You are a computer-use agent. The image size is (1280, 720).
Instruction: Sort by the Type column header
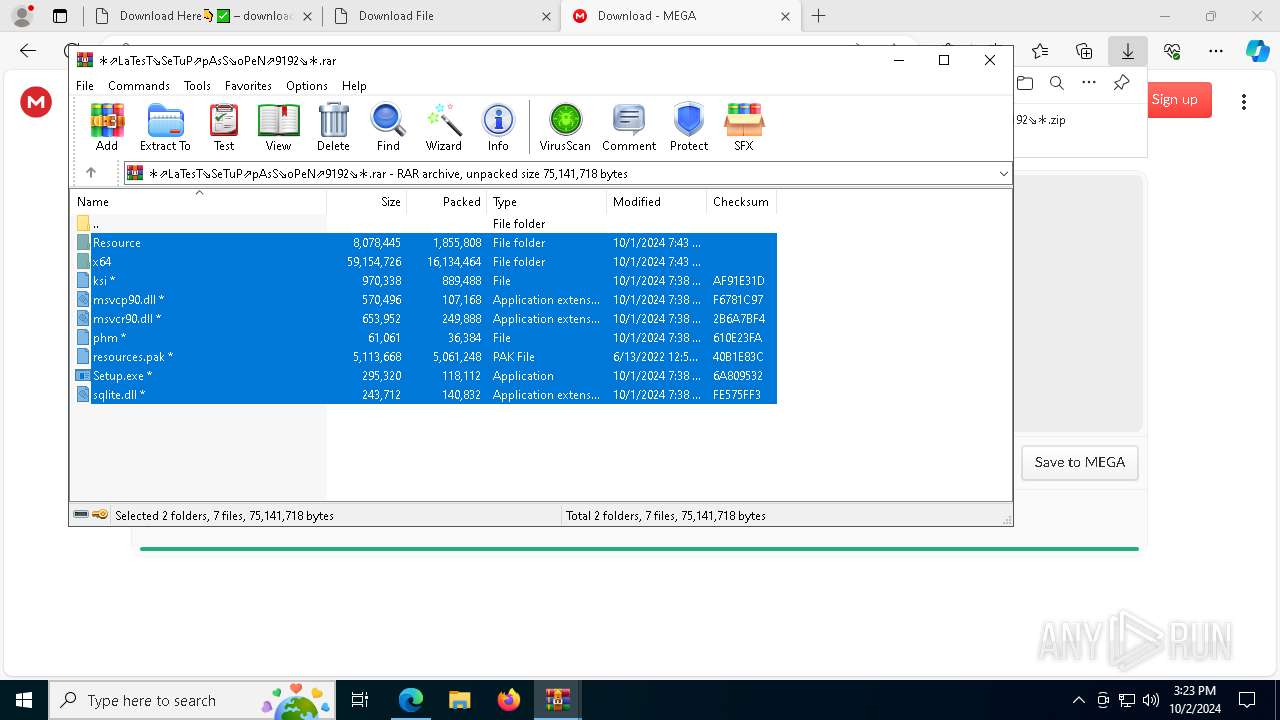pyautogui.click(x=547, y=202)
